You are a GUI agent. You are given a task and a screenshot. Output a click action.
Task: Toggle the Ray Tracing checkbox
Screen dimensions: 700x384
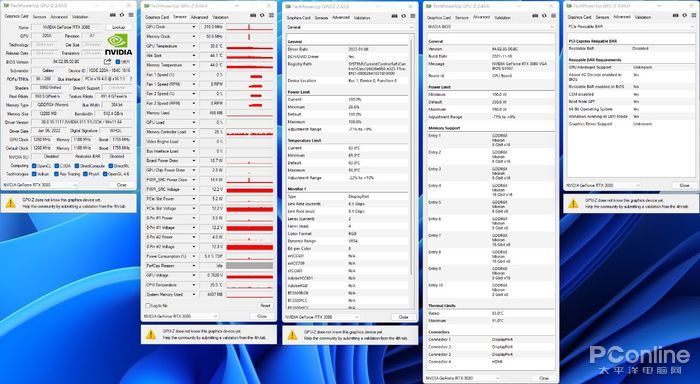pyautogui.click(x=56, y=174)
